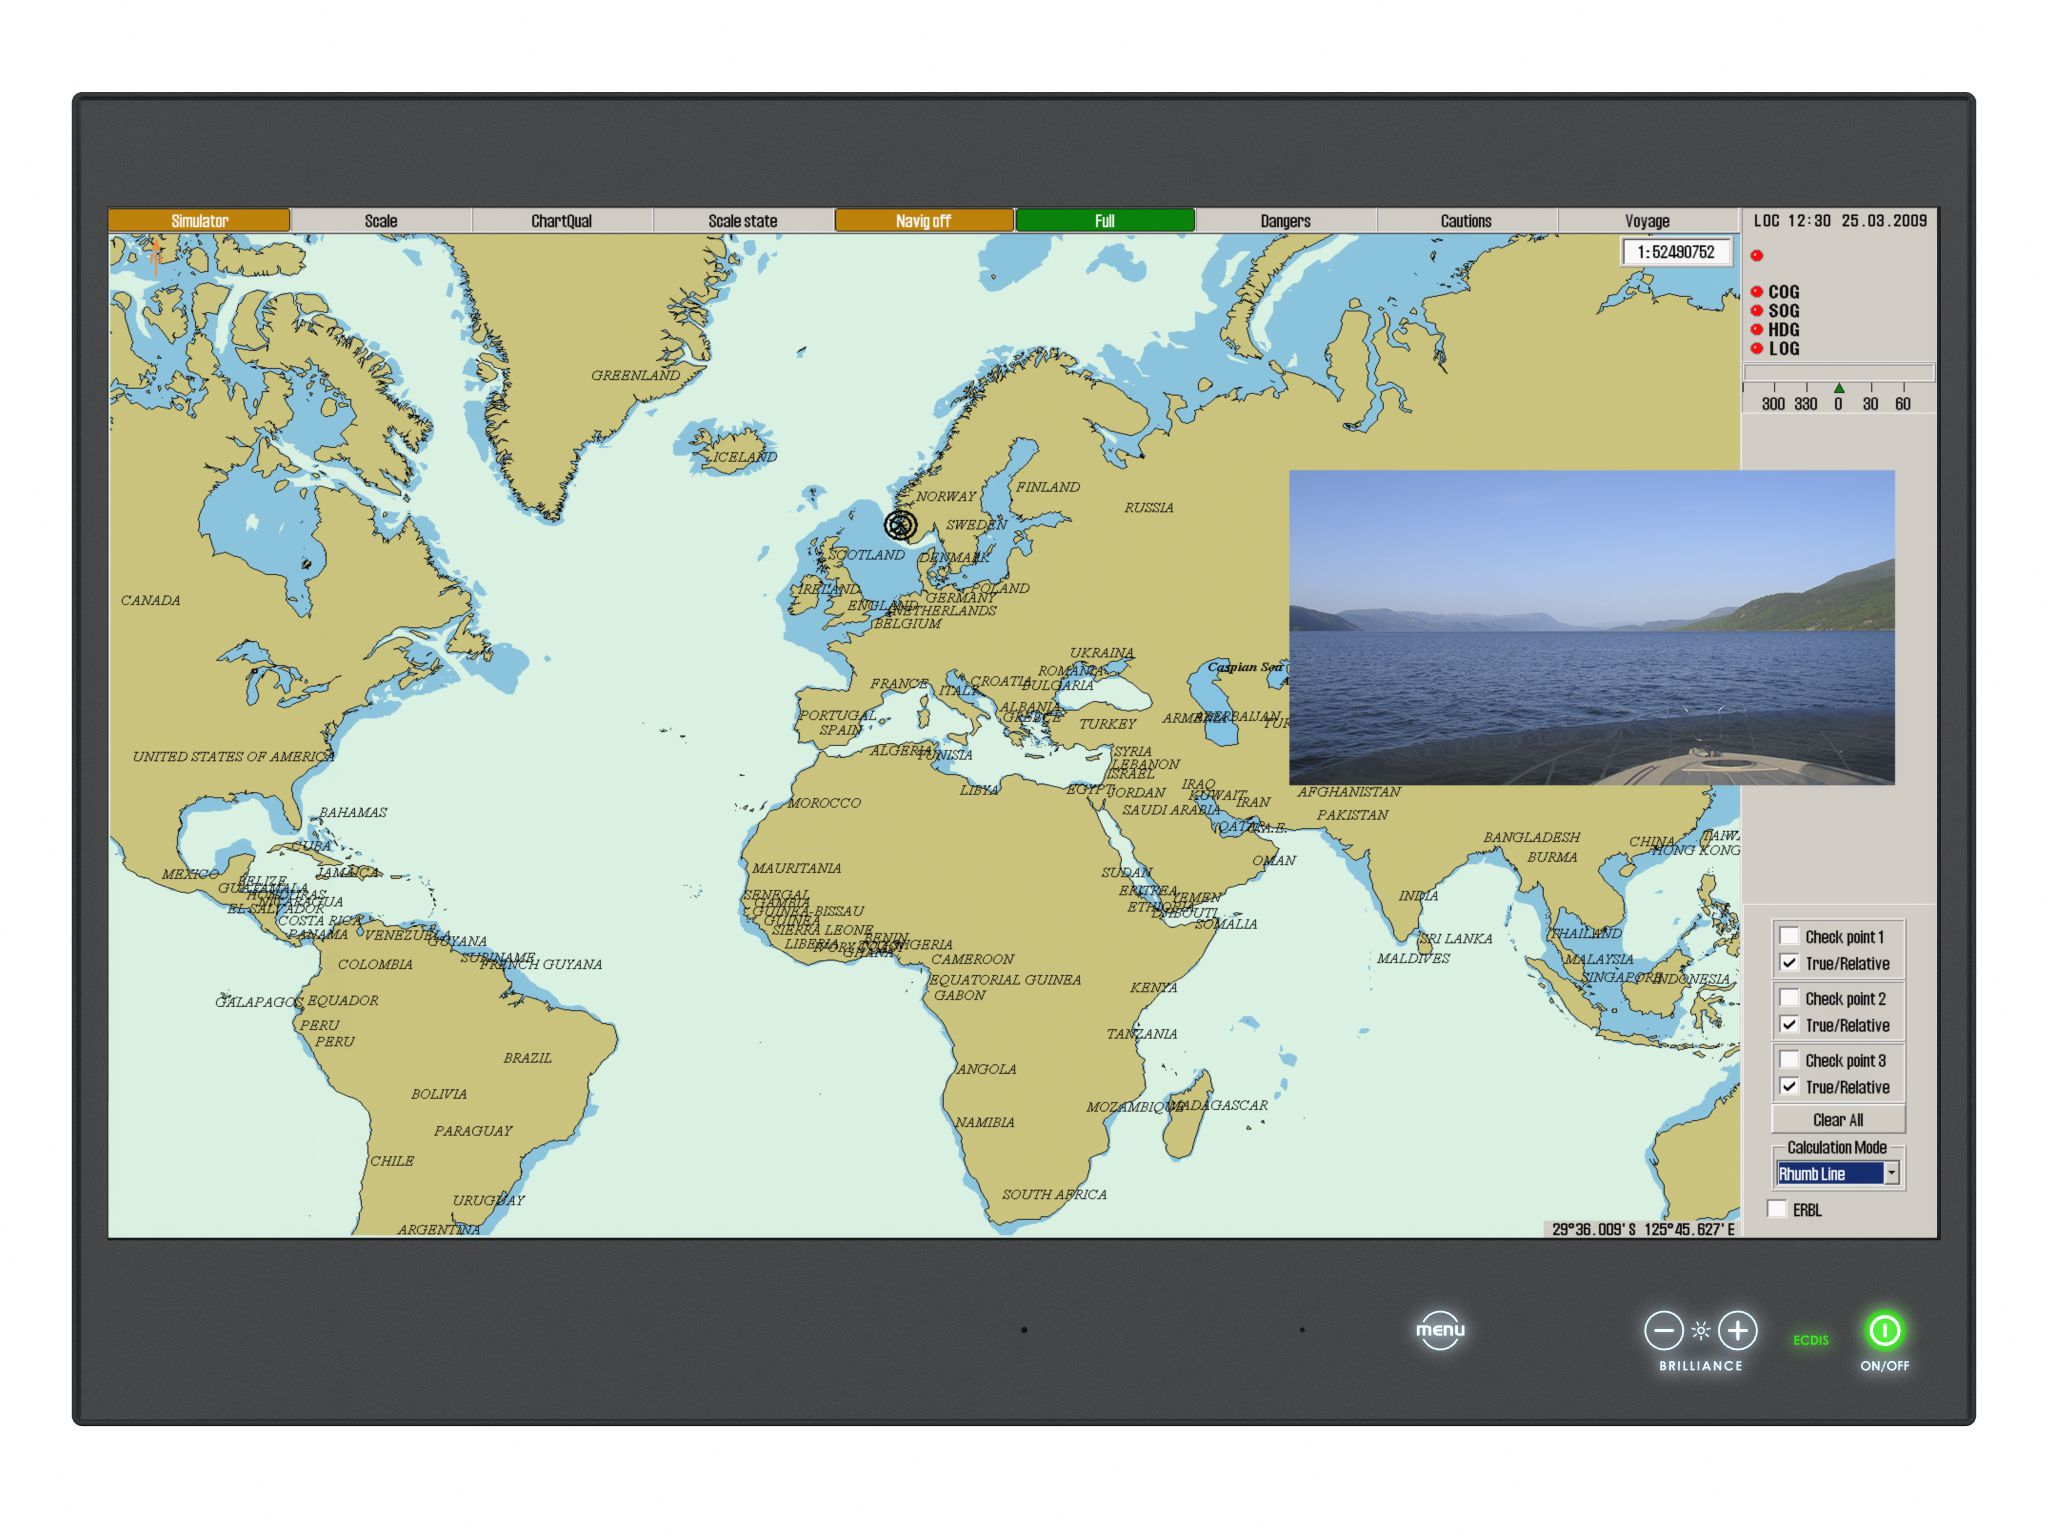Image resolution: width=2048 pixels, height=1536 pixels.
Task: Decrease brilliance with minus button
Action: (1664, 1331)
